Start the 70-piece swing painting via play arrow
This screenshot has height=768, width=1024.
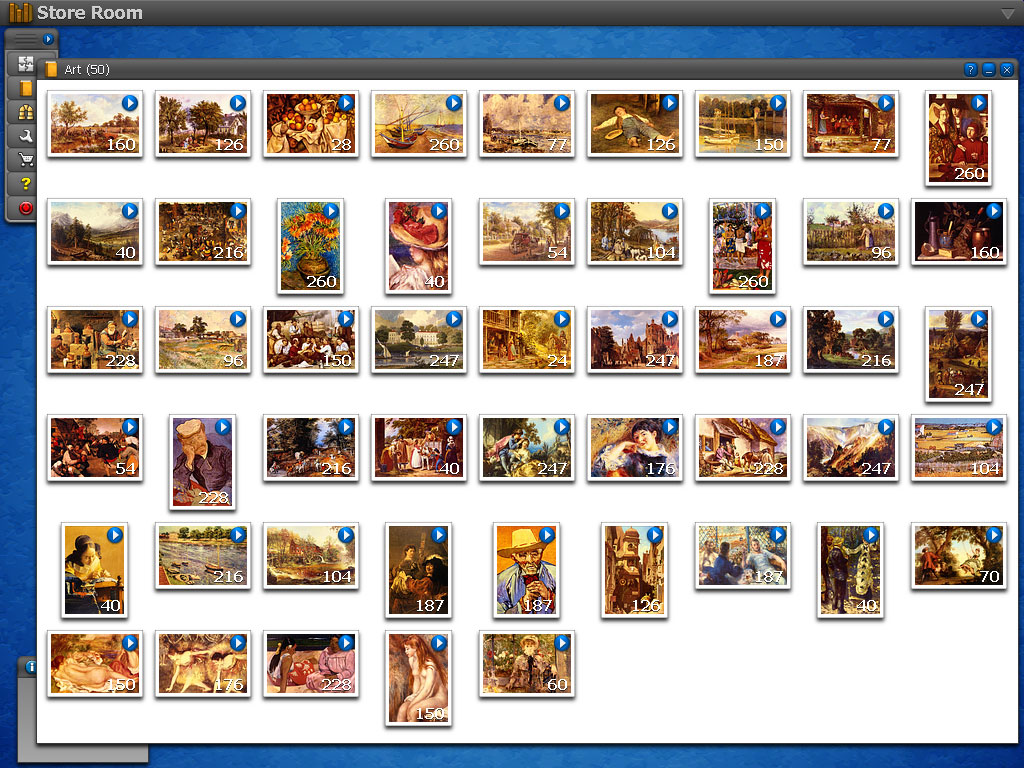(x=993, y=536)
